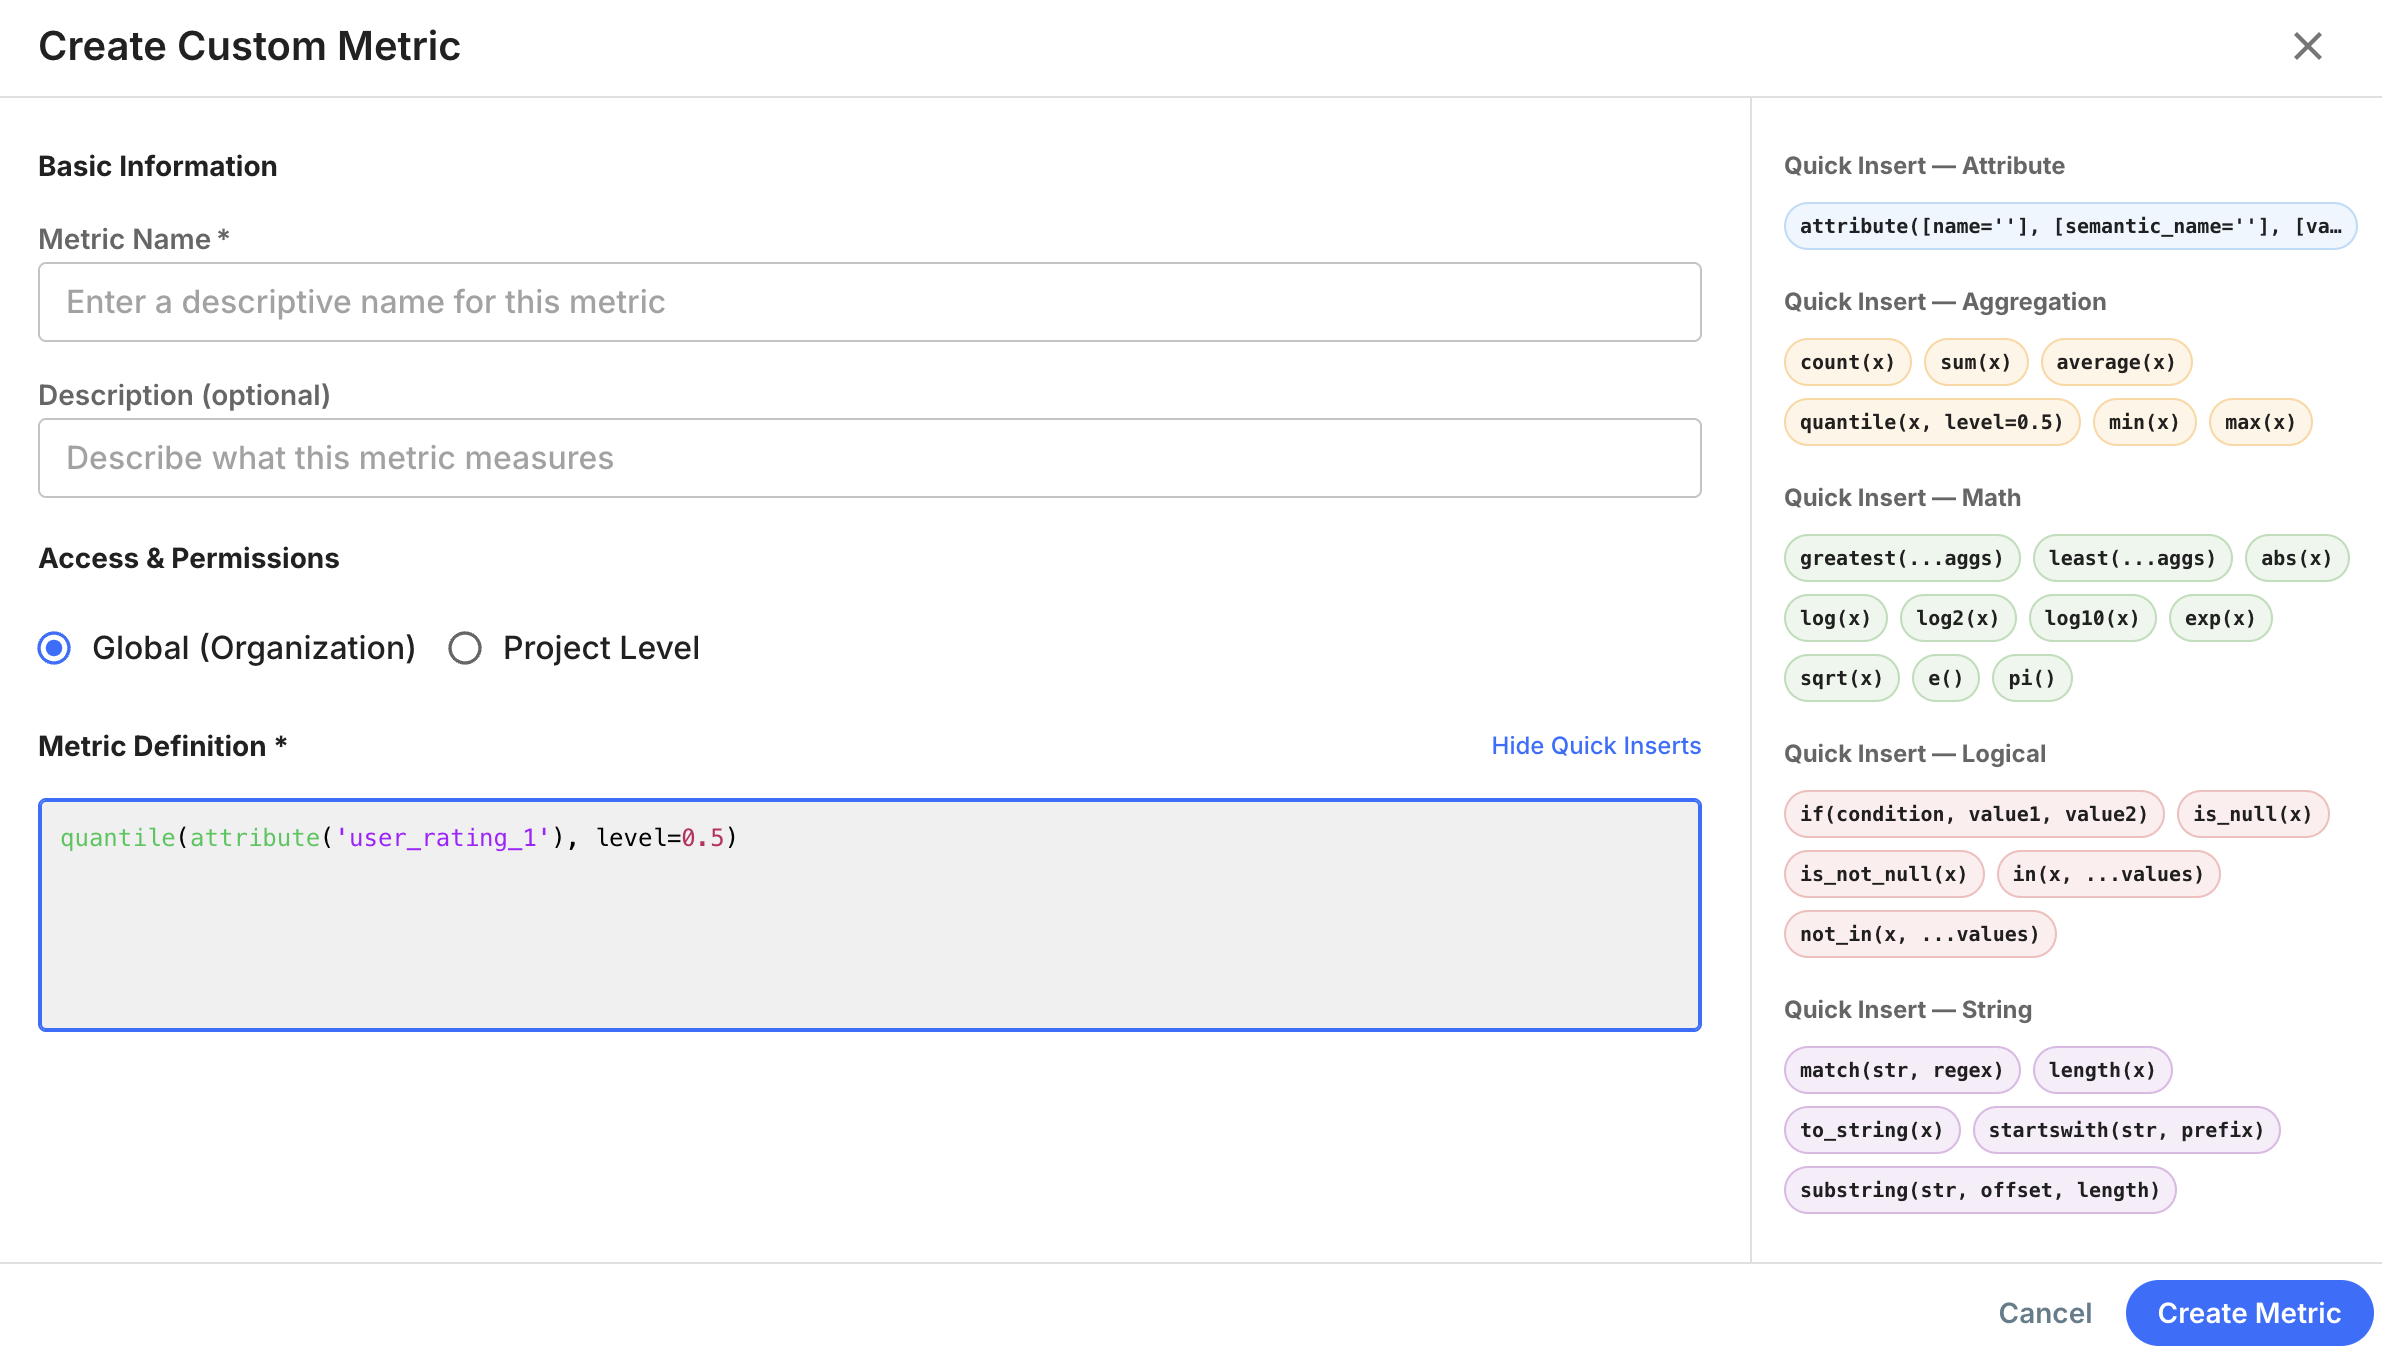
Task: Insert greatest(...aggs) math function
Action: click(1901, 558)
